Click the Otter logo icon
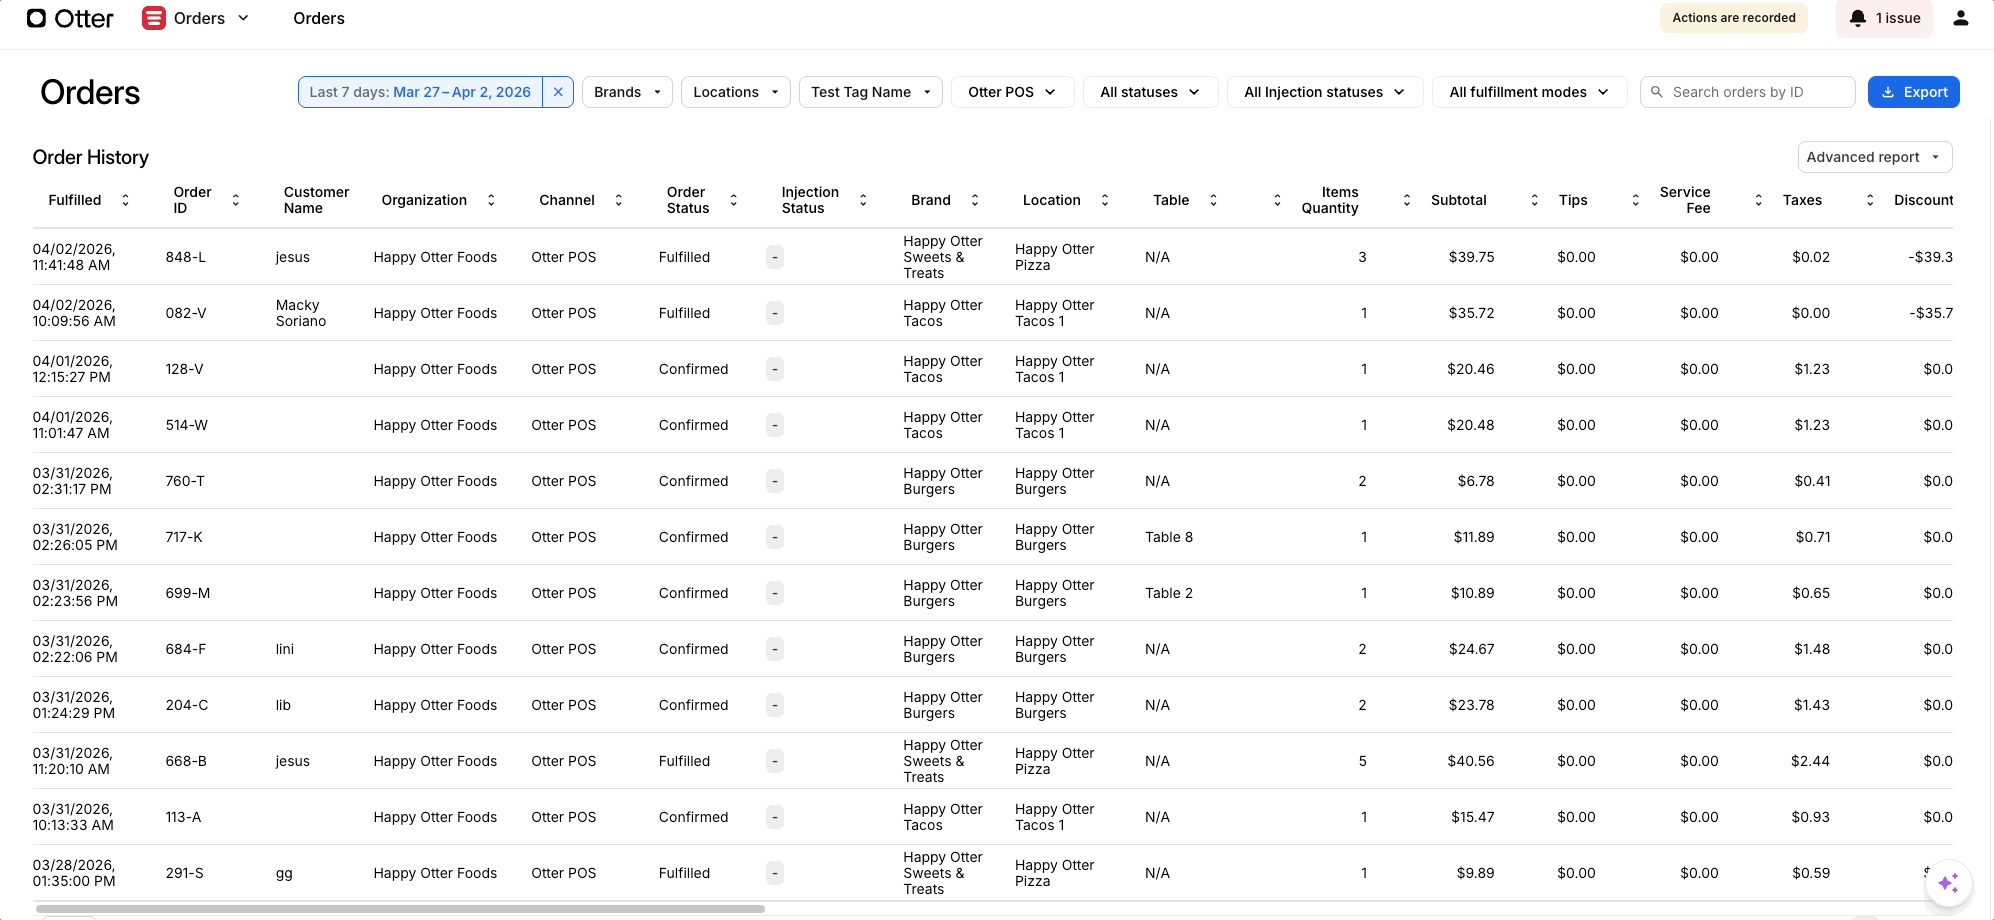The height and width of the screenshot is (920, 1994). (x=36, y=18)
